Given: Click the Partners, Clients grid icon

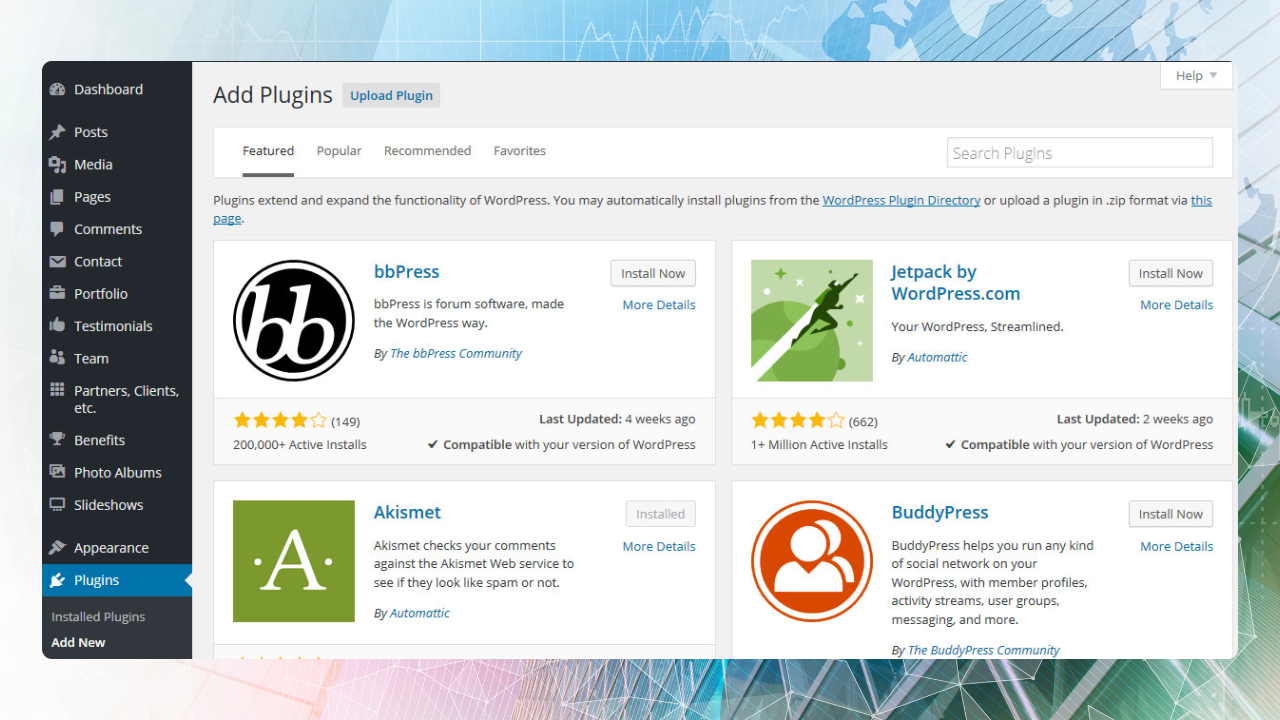Looking at the screenshot, I should (x=57, y=390).
